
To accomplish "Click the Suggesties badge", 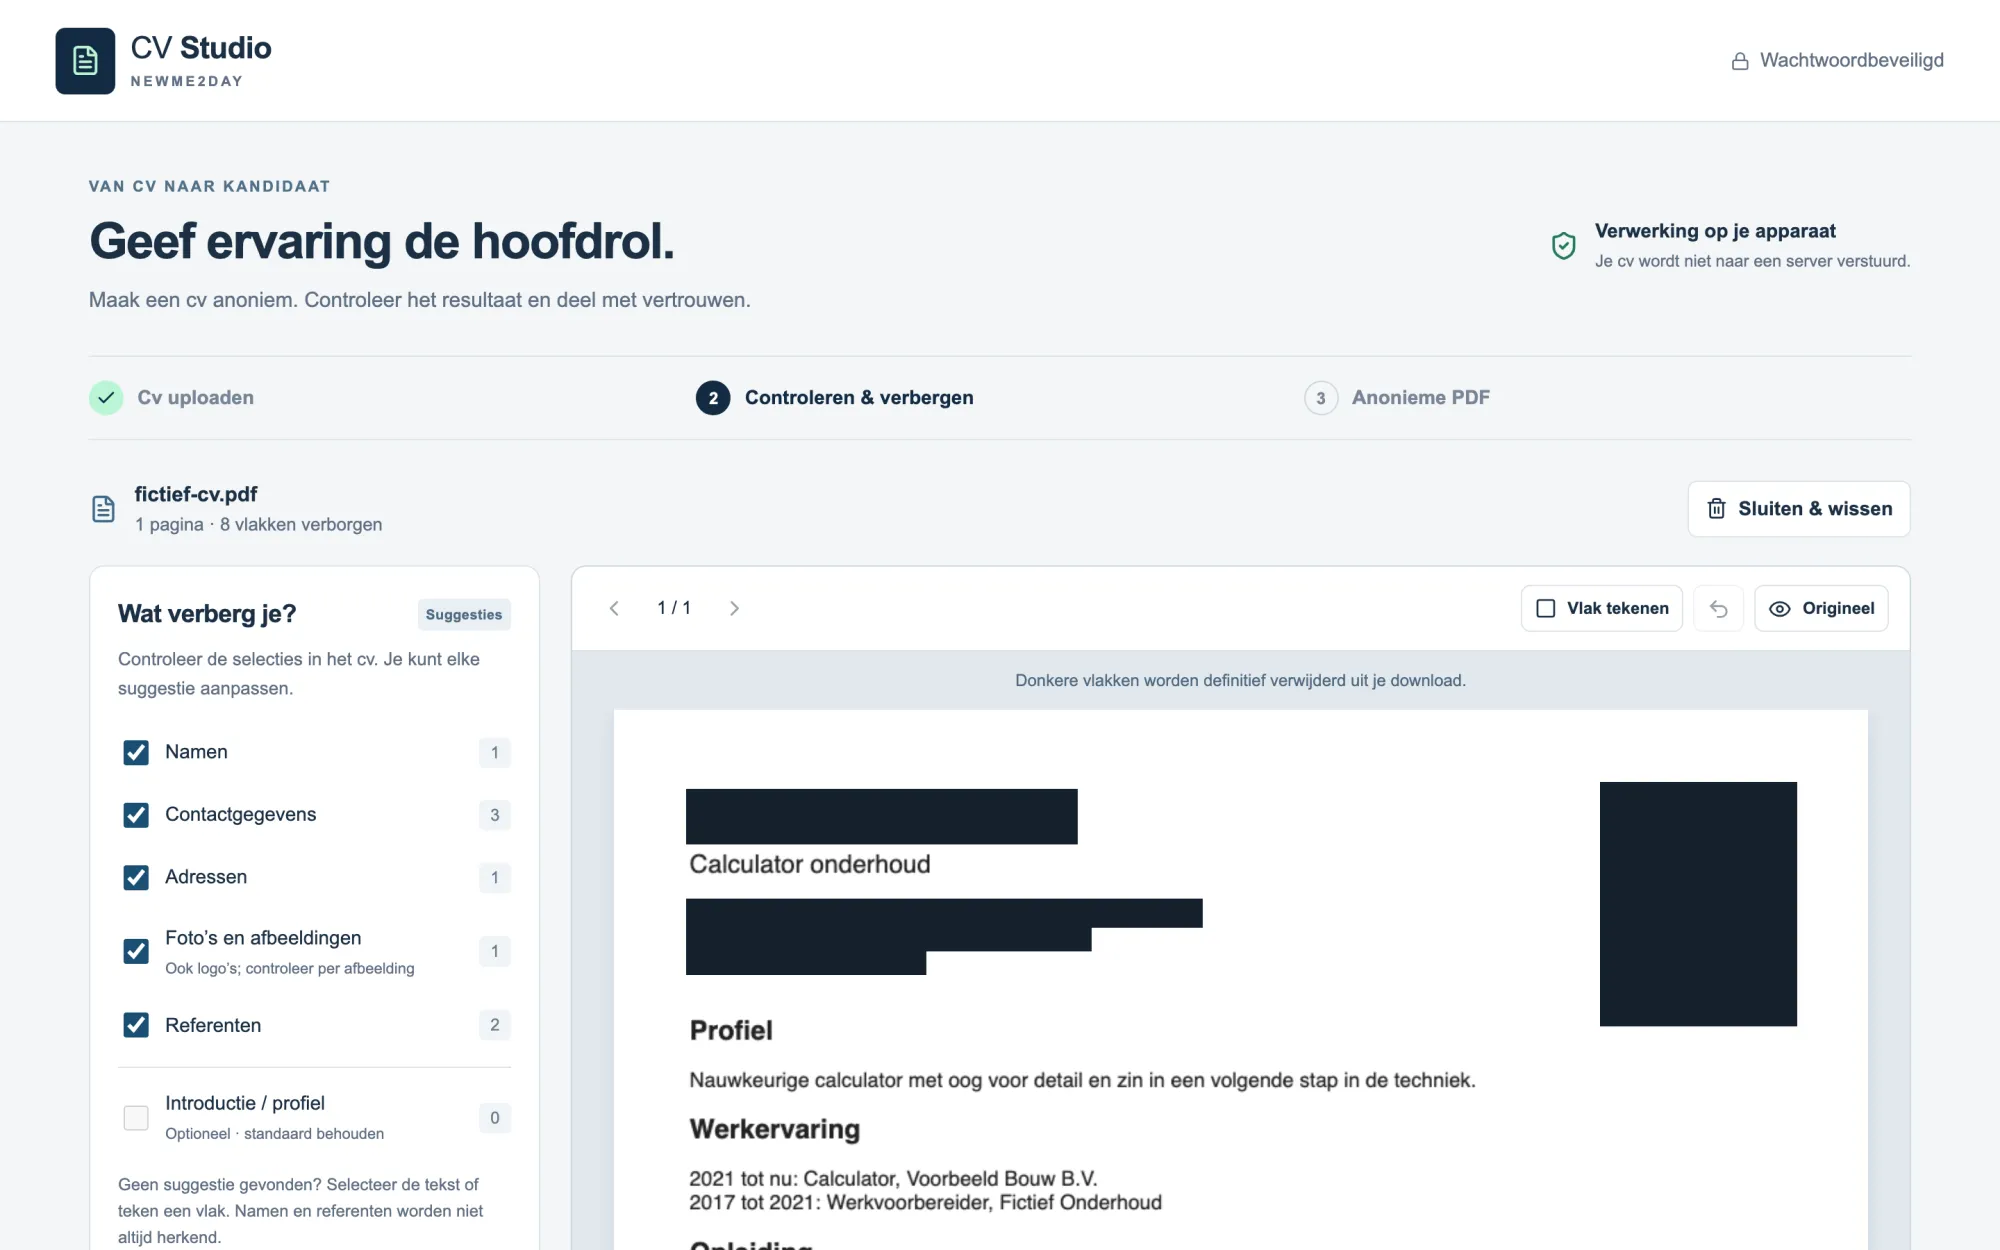I will [464, 614].
